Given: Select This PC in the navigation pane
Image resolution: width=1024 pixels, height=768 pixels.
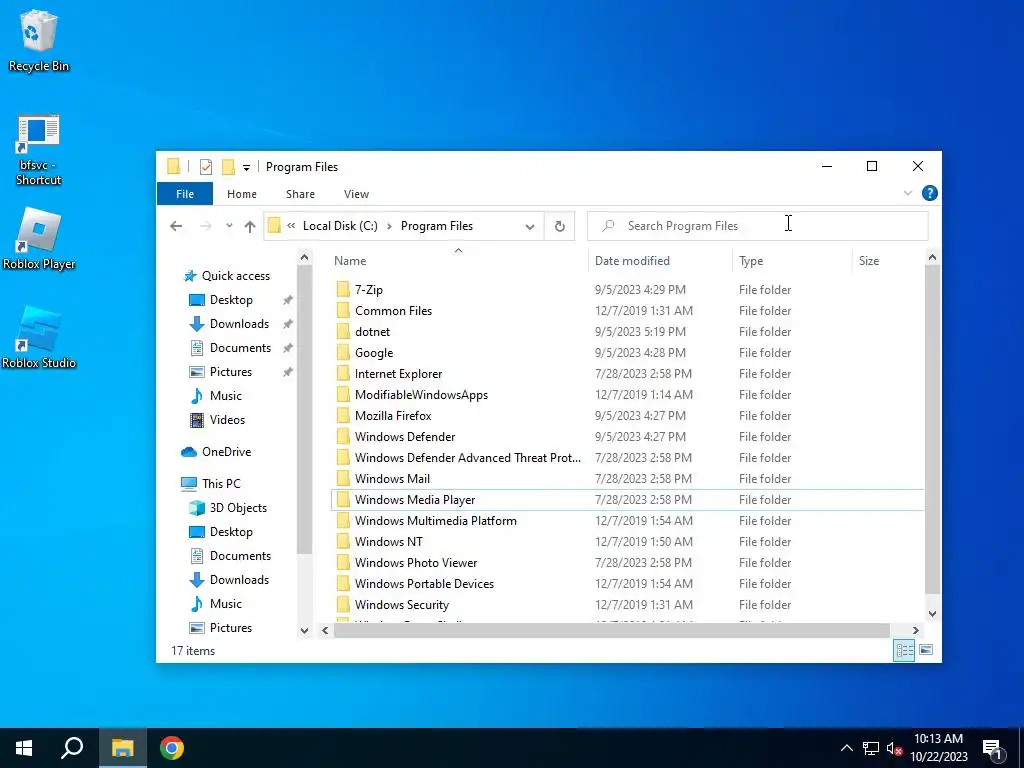Looking at the screenshot, I should [210, 484].
